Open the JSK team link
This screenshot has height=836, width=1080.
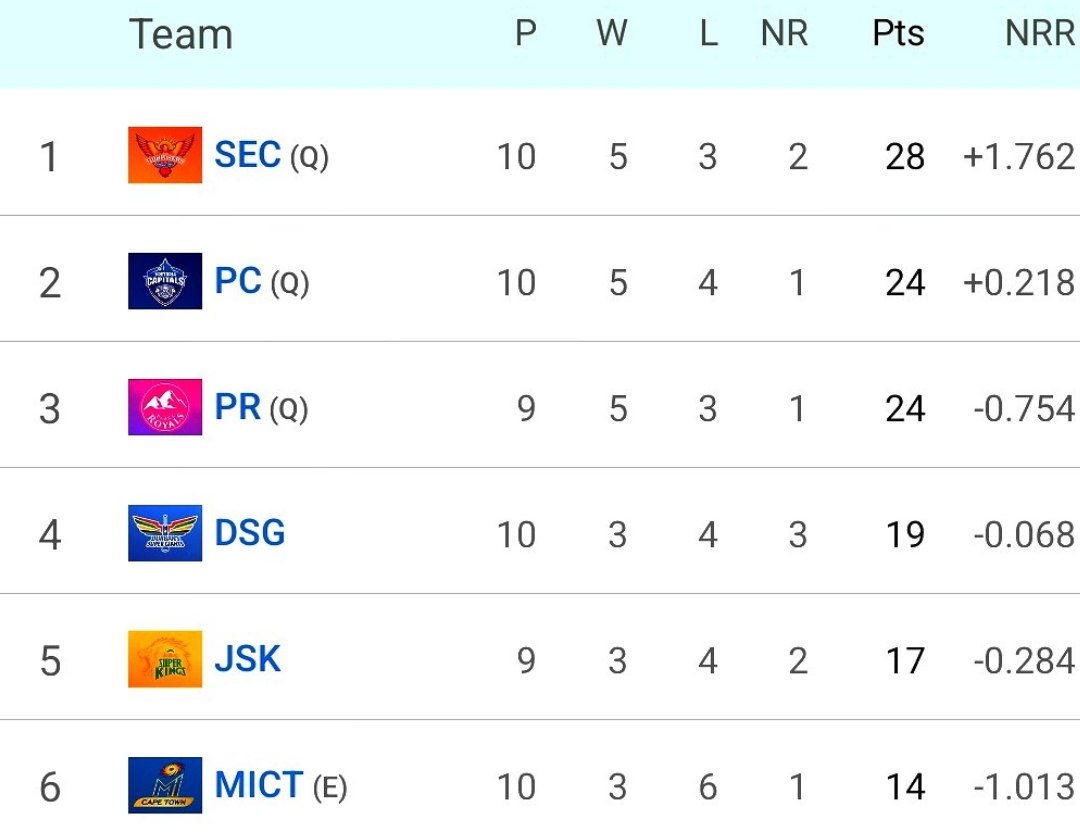[x=247, y=659]
